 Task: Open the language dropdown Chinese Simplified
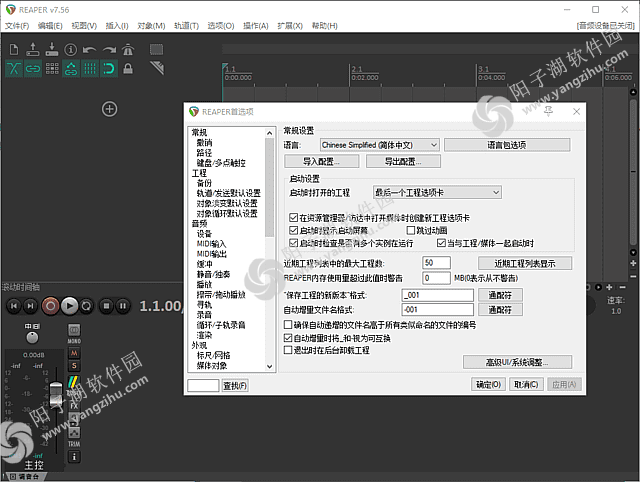pyautogui.click(x=380, y=145)
